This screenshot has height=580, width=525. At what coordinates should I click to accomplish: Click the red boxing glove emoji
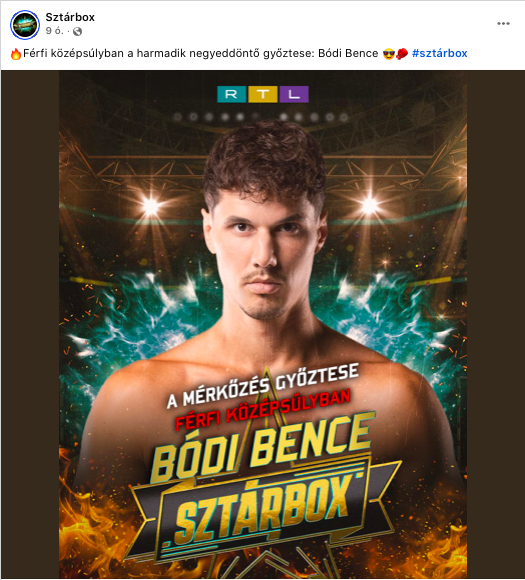click(402, 54)
